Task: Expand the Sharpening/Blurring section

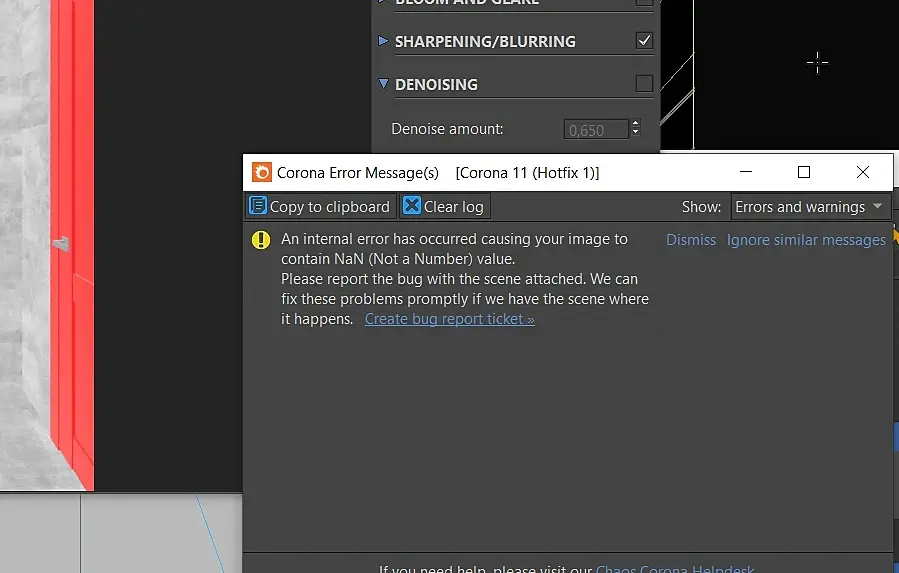Action: coord(384,41)
